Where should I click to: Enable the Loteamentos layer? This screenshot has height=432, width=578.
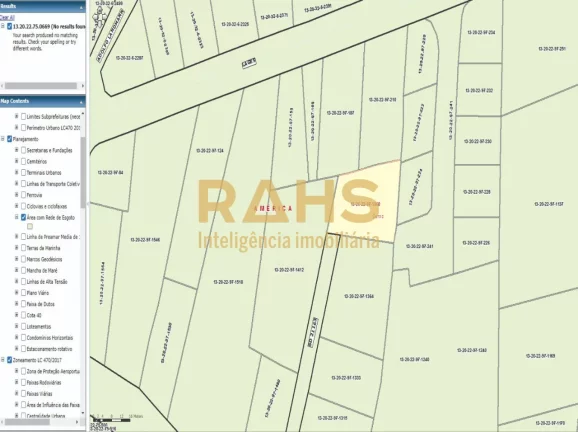pyautogui.click(x=24, y=327)
